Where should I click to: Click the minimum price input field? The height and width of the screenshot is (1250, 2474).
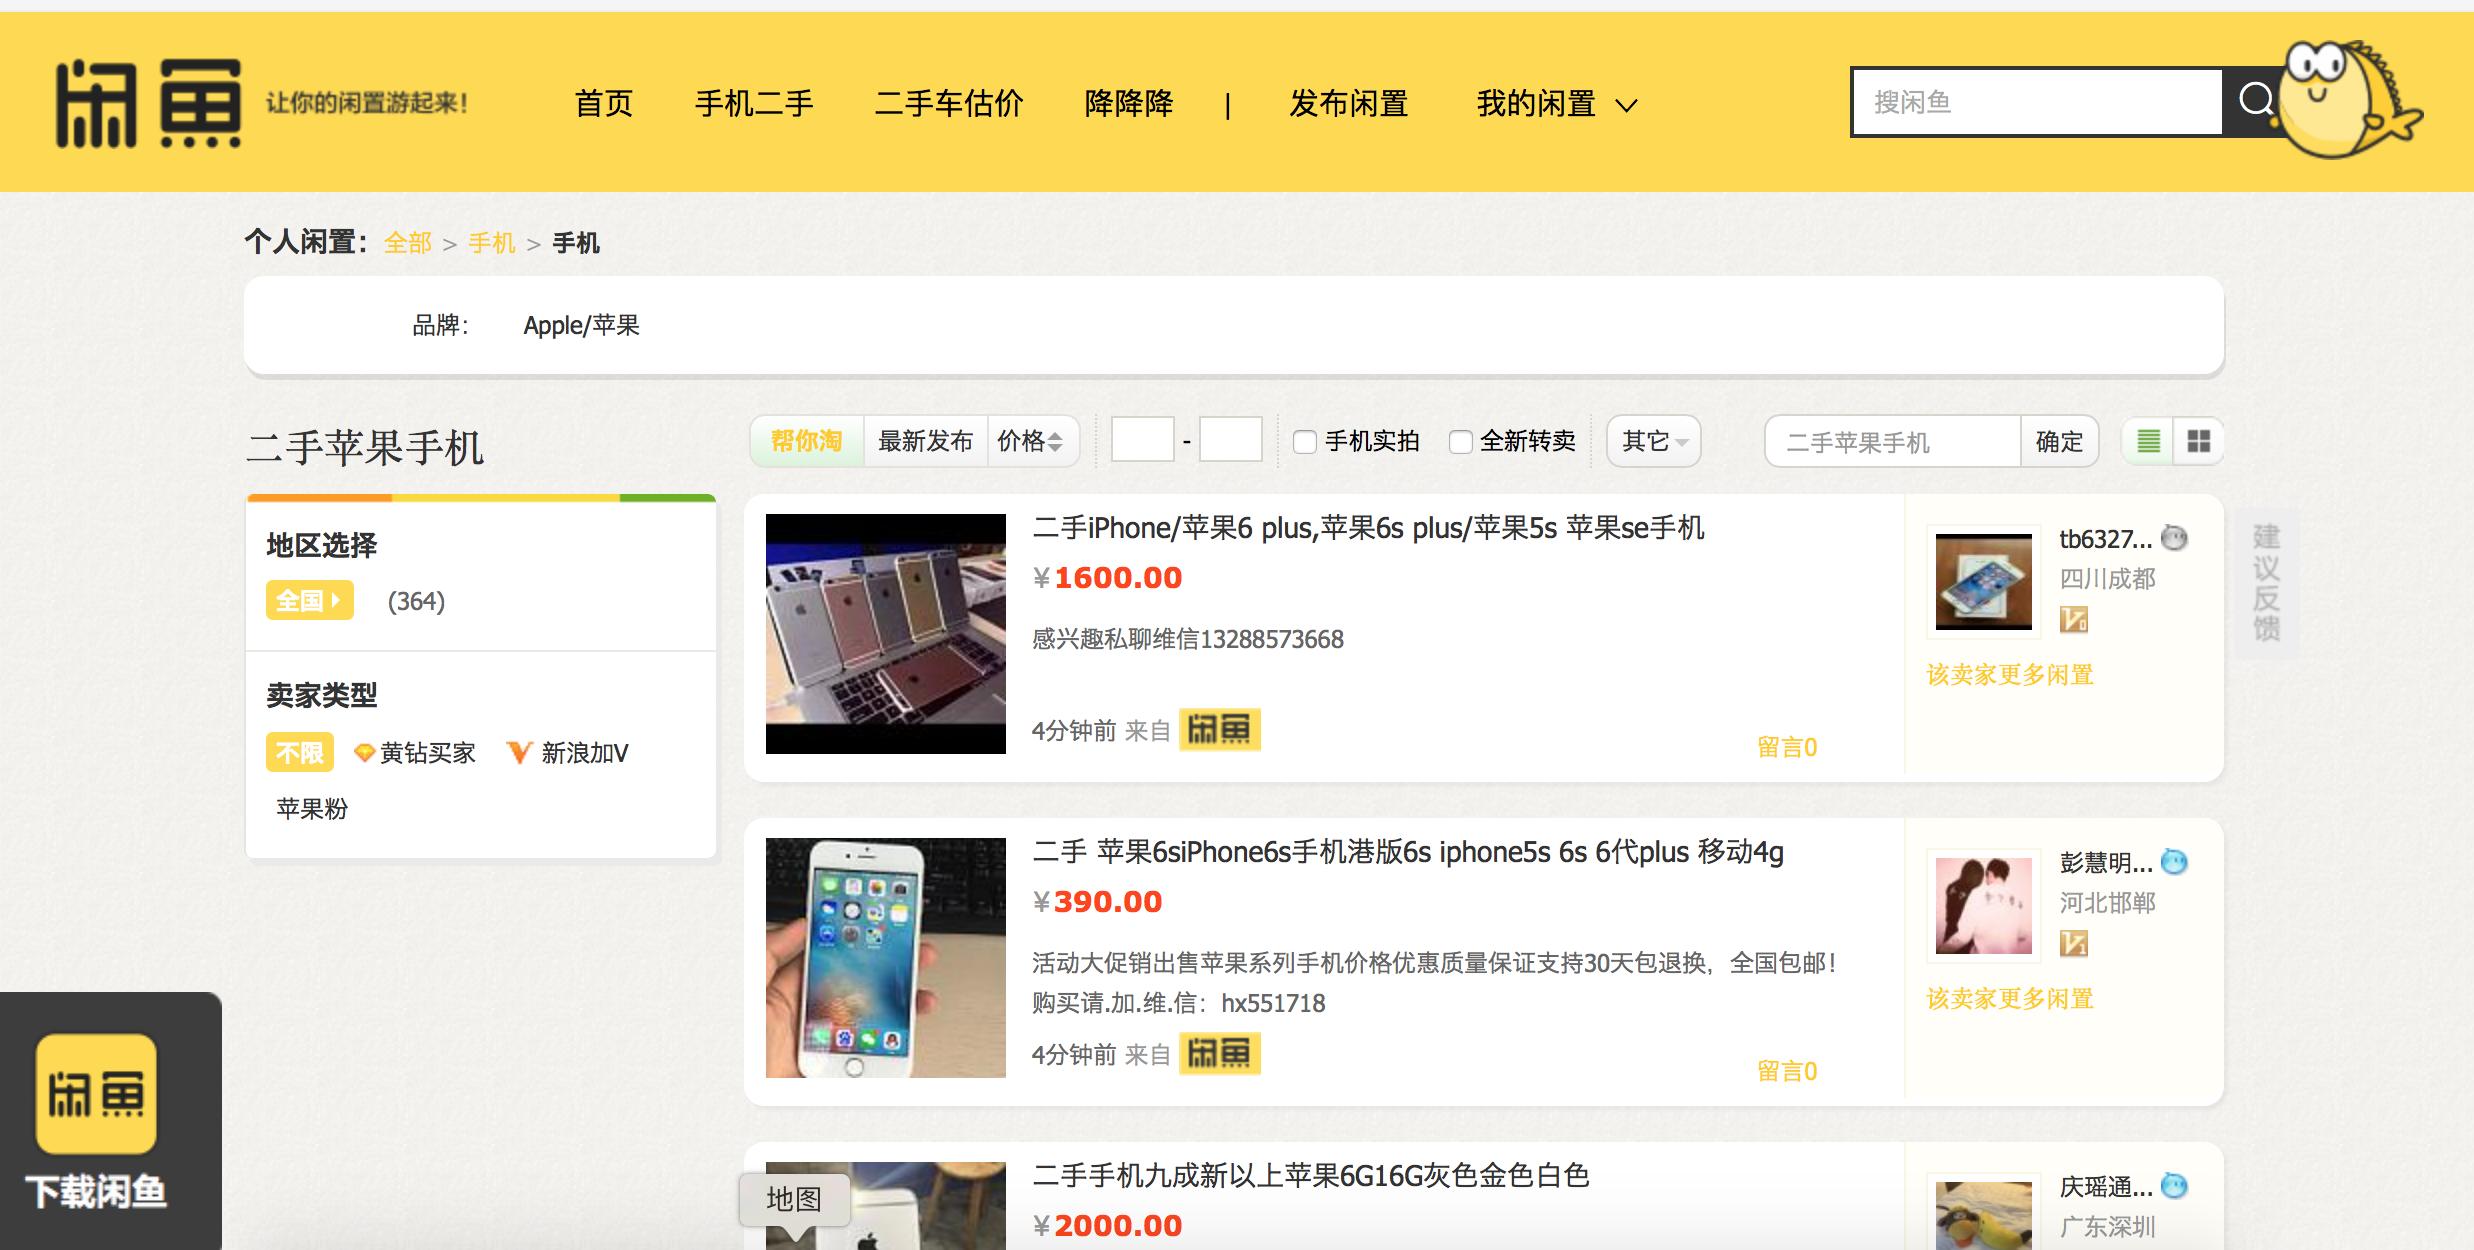point(1141,439)
